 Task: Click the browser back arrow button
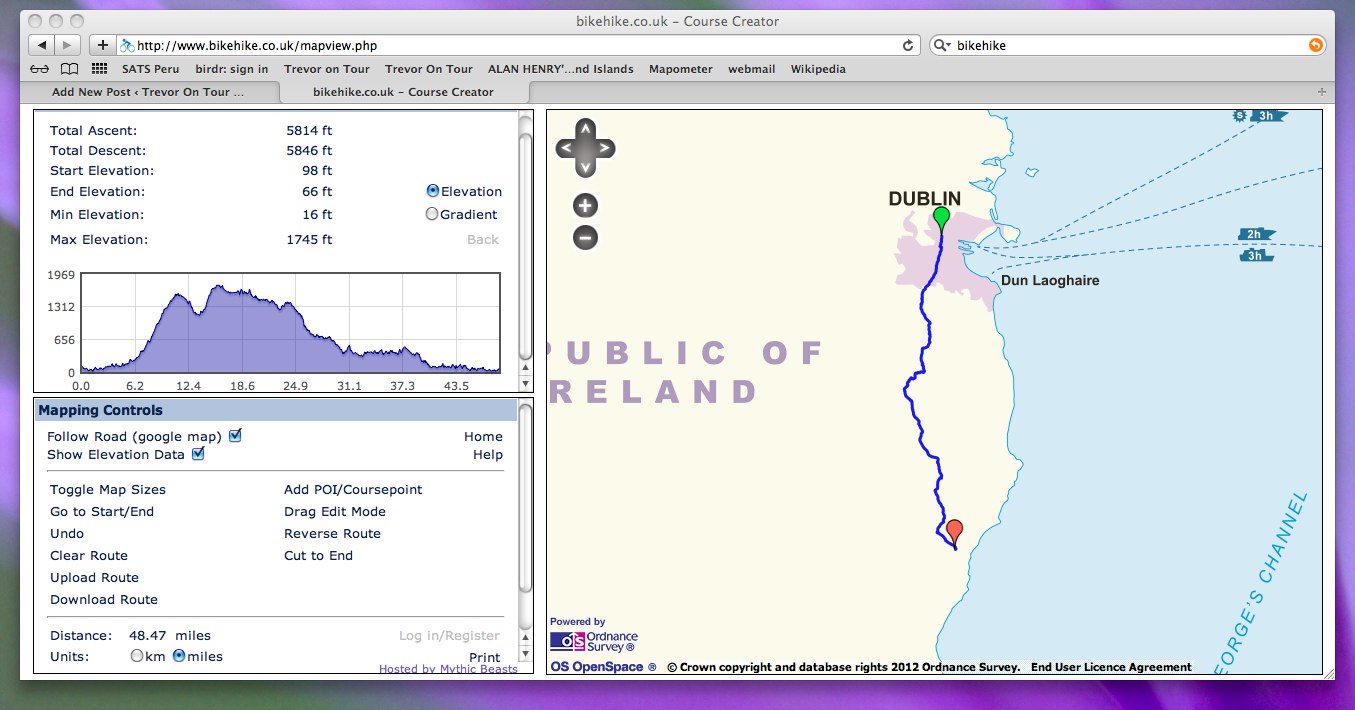43,45
